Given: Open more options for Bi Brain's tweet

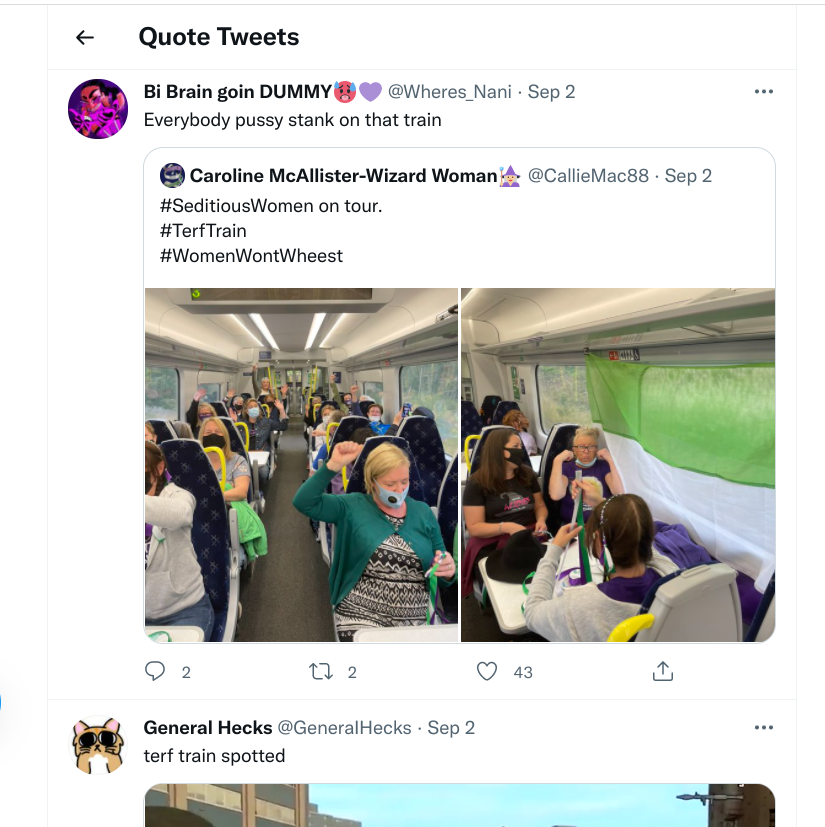Looking at the screenshot, I should [764, 92].
